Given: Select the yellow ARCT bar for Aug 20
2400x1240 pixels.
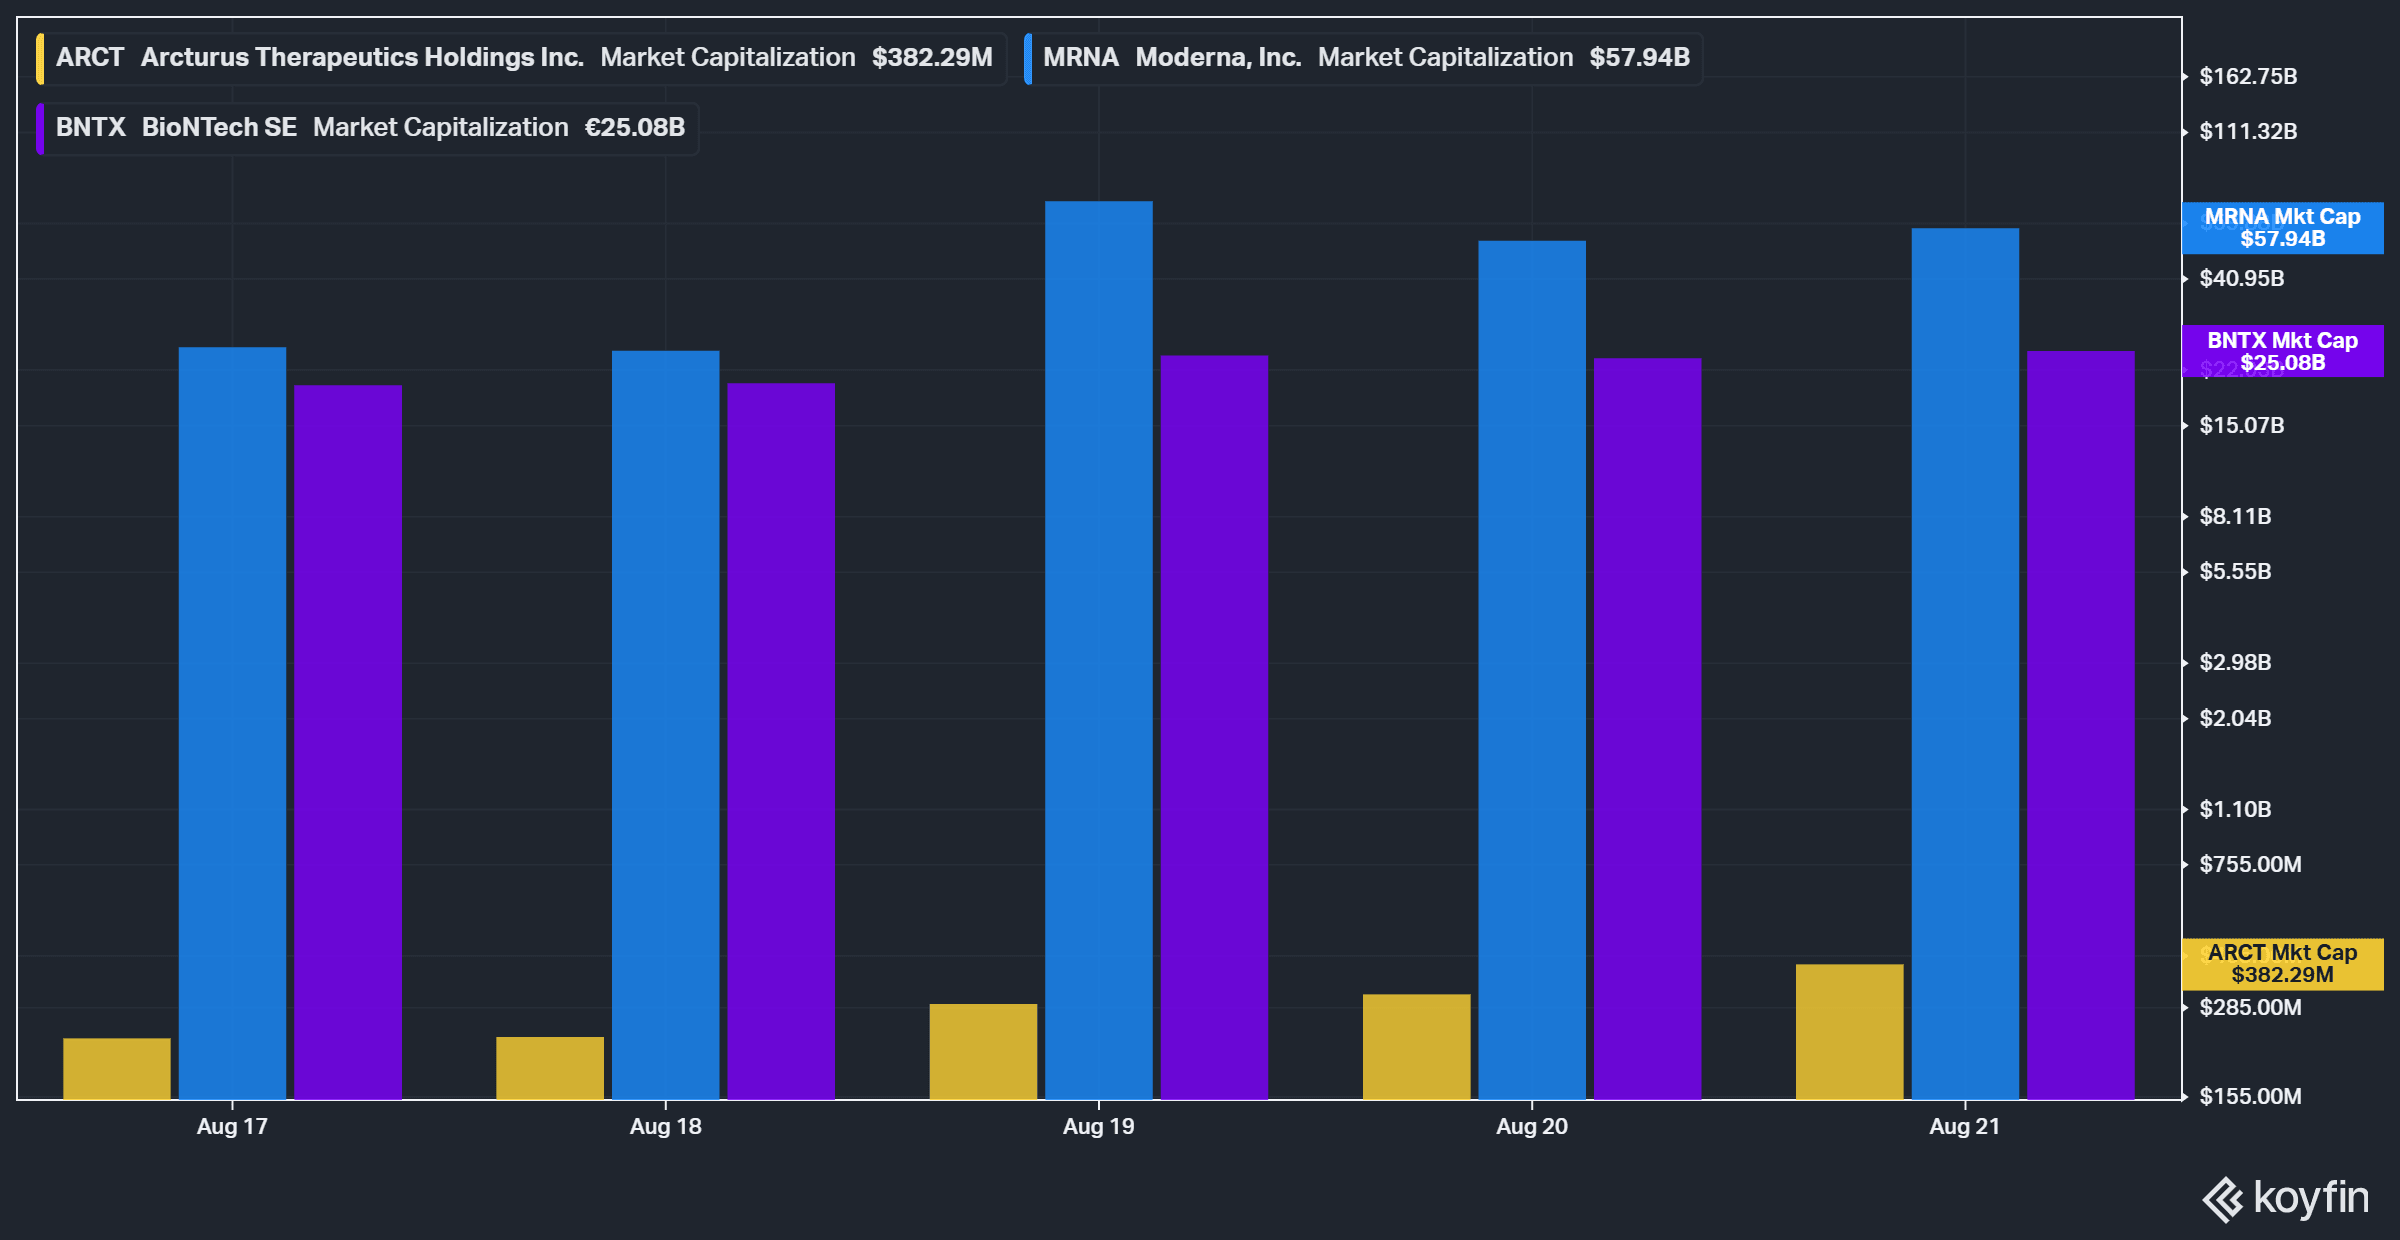Looking at the screenshot, I should point(1416,1047).
